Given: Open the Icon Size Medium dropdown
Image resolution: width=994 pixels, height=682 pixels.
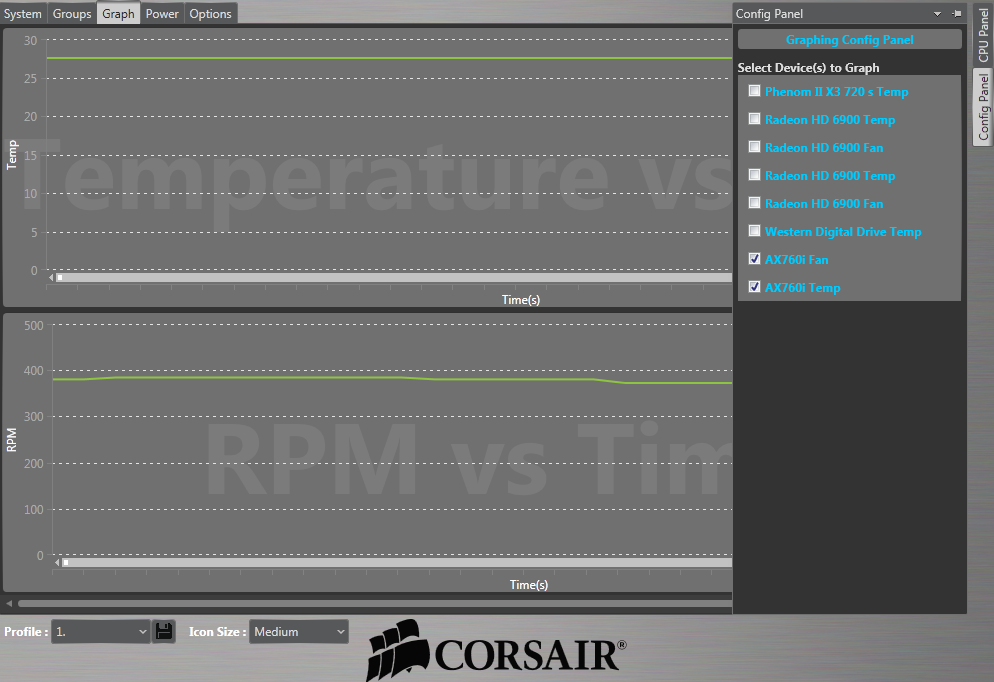Looking at the screenshot, I should tap(299, 631).
